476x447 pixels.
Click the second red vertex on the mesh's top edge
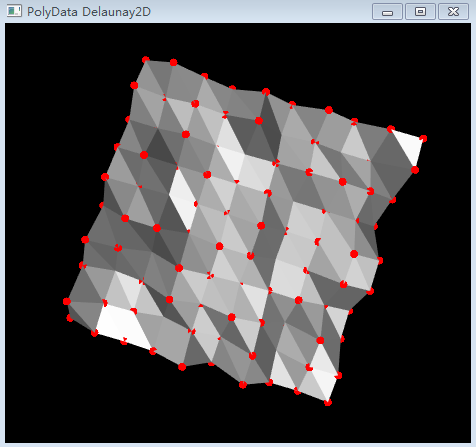click(173, 62)
